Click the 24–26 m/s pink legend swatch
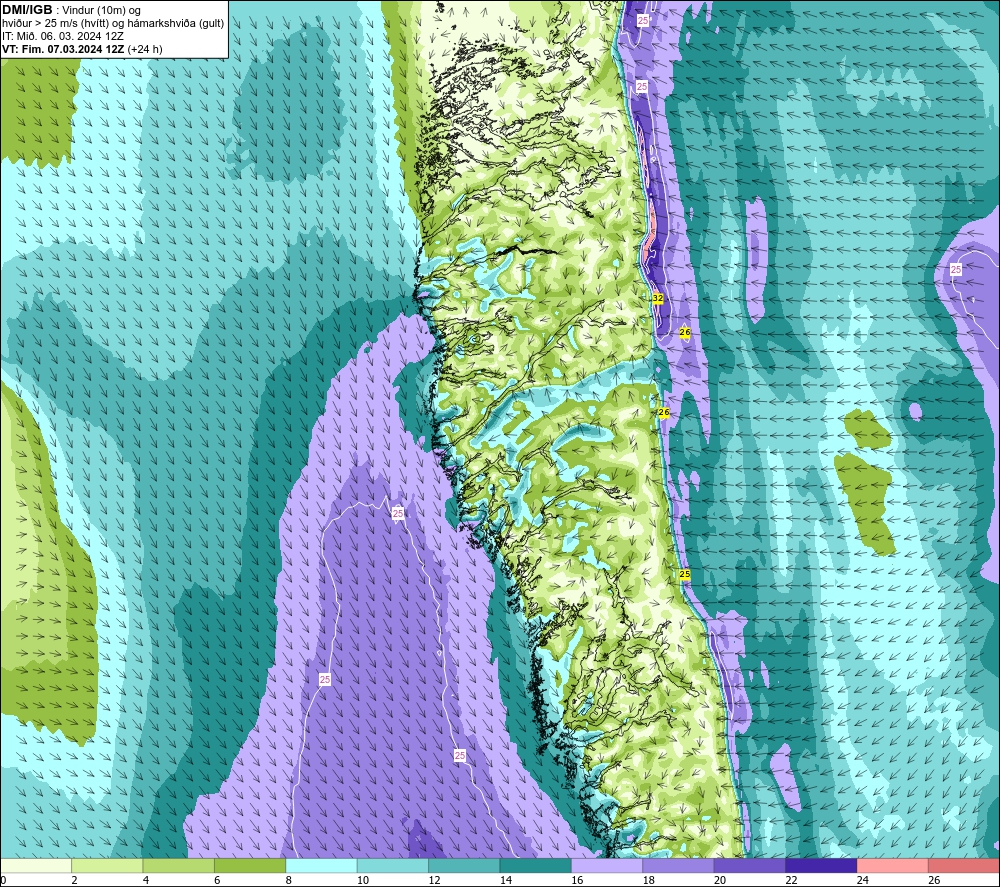This screenshot has height=887, width=1000. pos(893,866)
